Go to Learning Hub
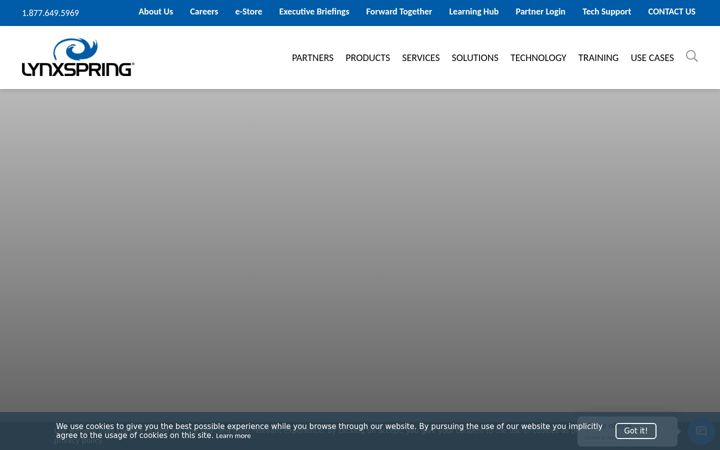This screenshot has height=450, width=720. tap(474, 12)
